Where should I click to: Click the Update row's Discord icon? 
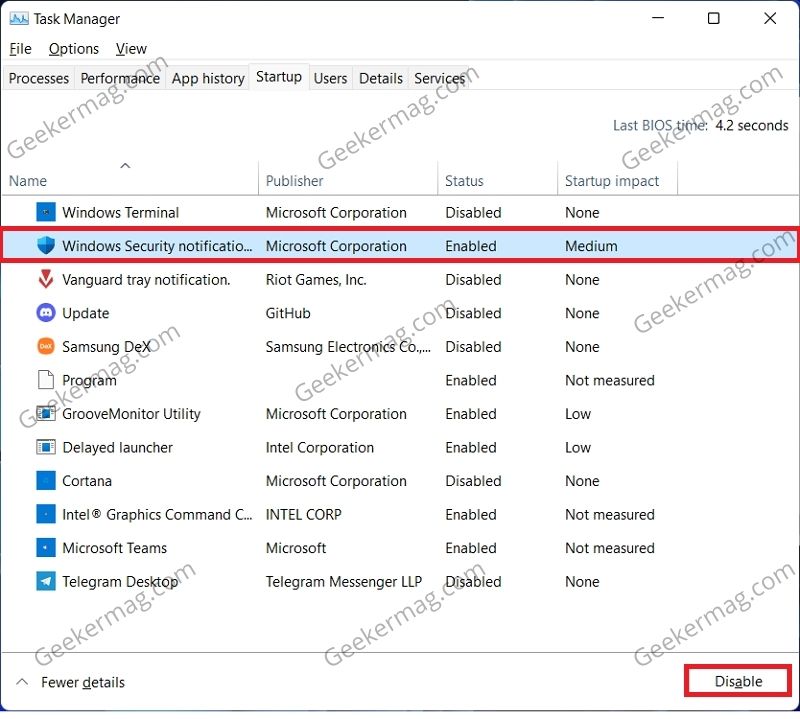[46, 313]
